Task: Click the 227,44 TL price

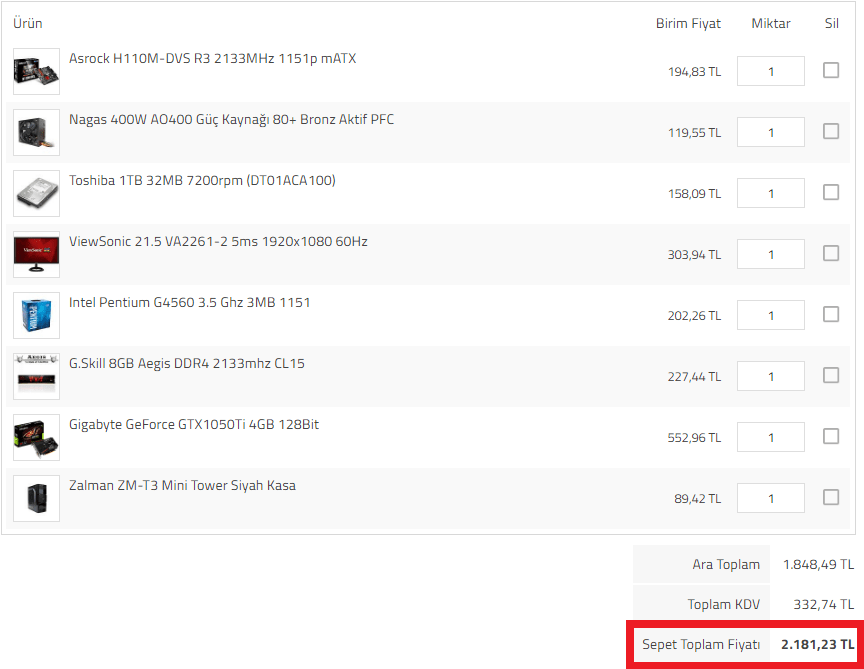Action: 694,377
